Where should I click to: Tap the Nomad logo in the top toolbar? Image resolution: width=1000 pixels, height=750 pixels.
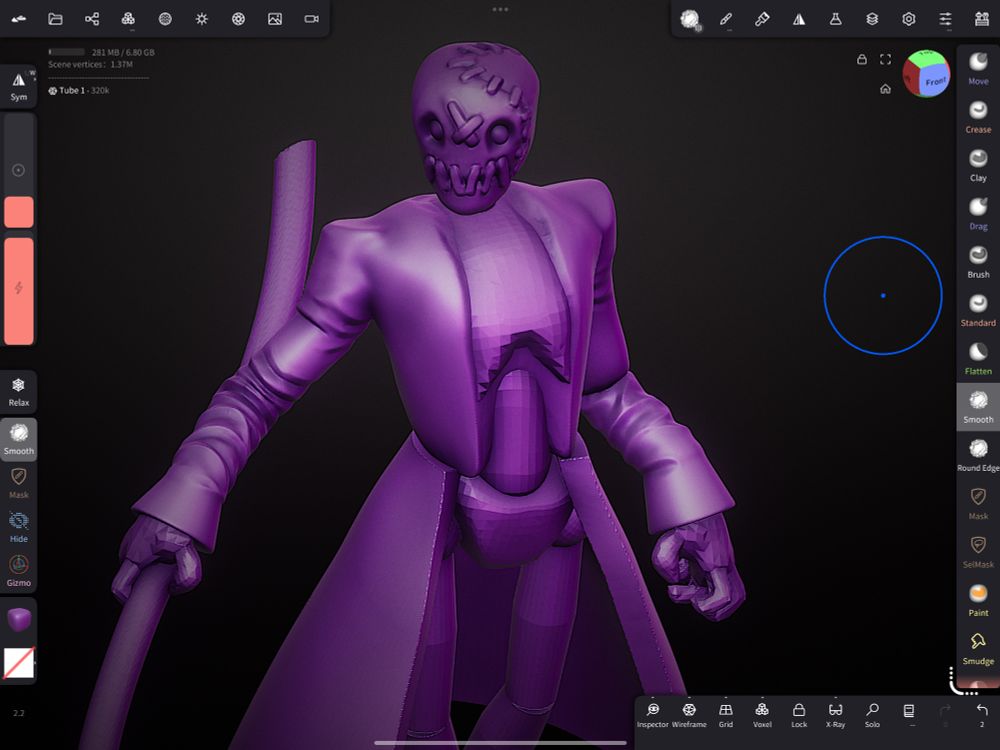(19, 19)
